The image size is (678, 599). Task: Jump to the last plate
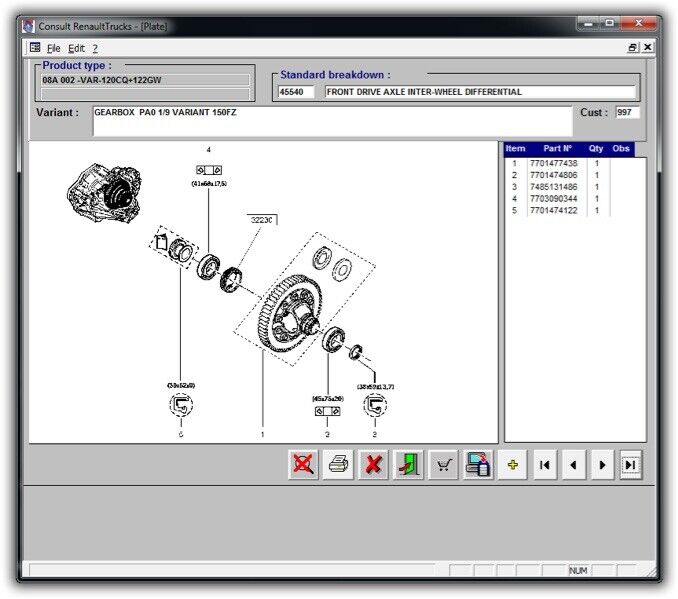[x=631, y=465]
